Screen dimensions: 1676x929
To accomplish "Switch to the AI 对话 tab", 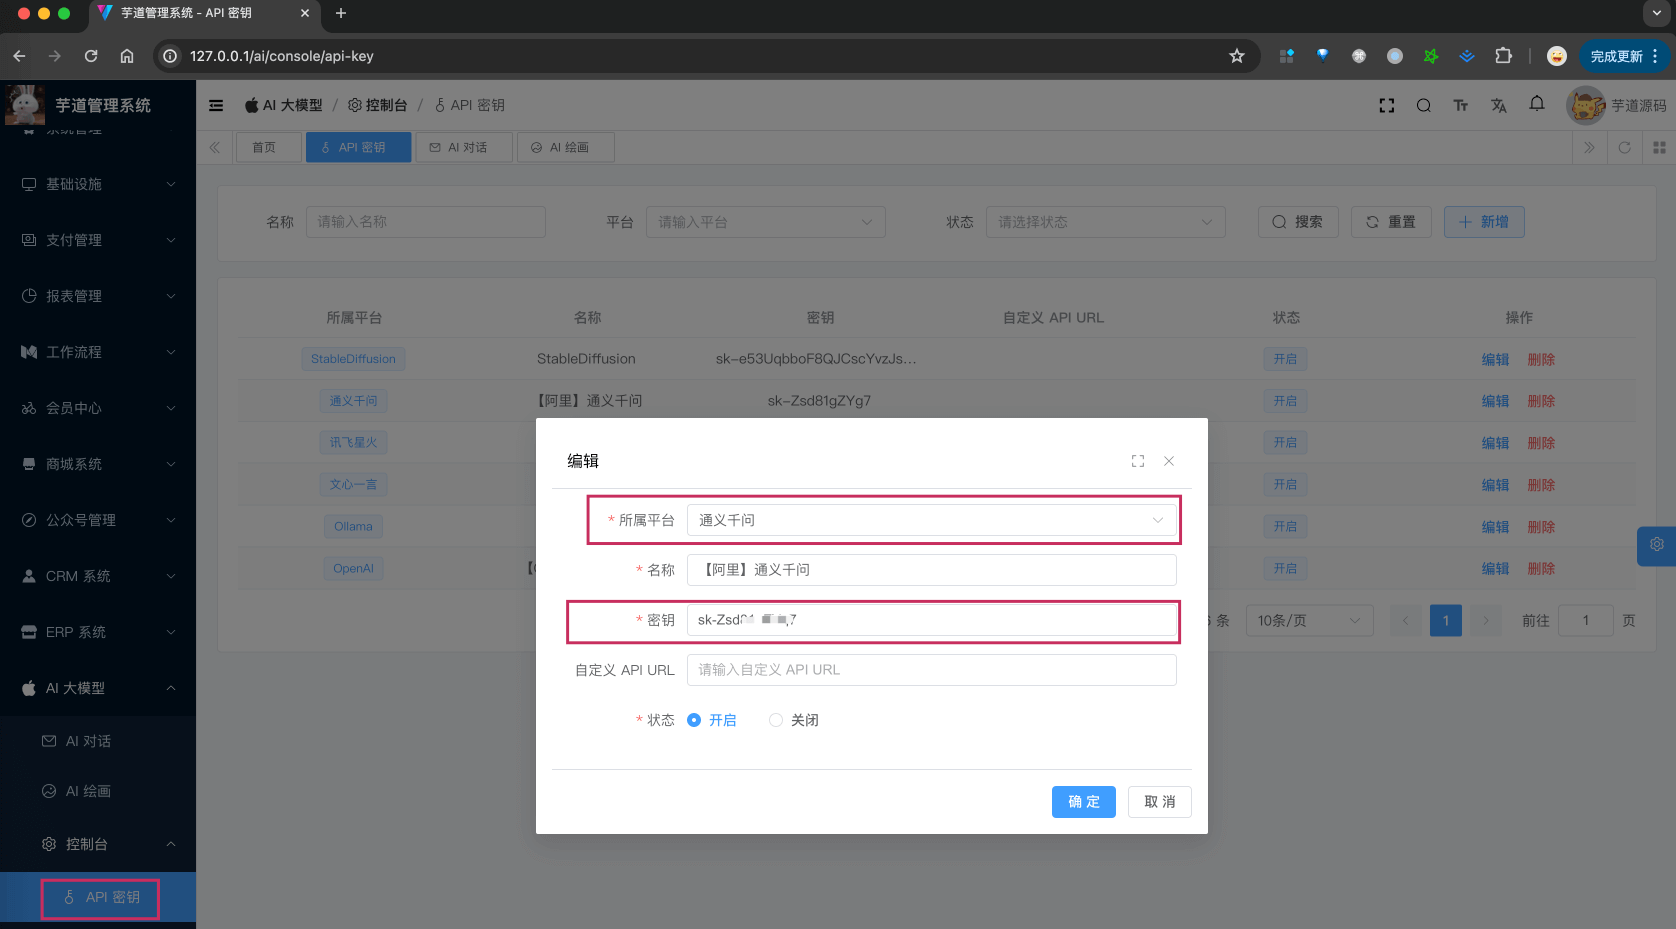I will (x=464, y=147).
